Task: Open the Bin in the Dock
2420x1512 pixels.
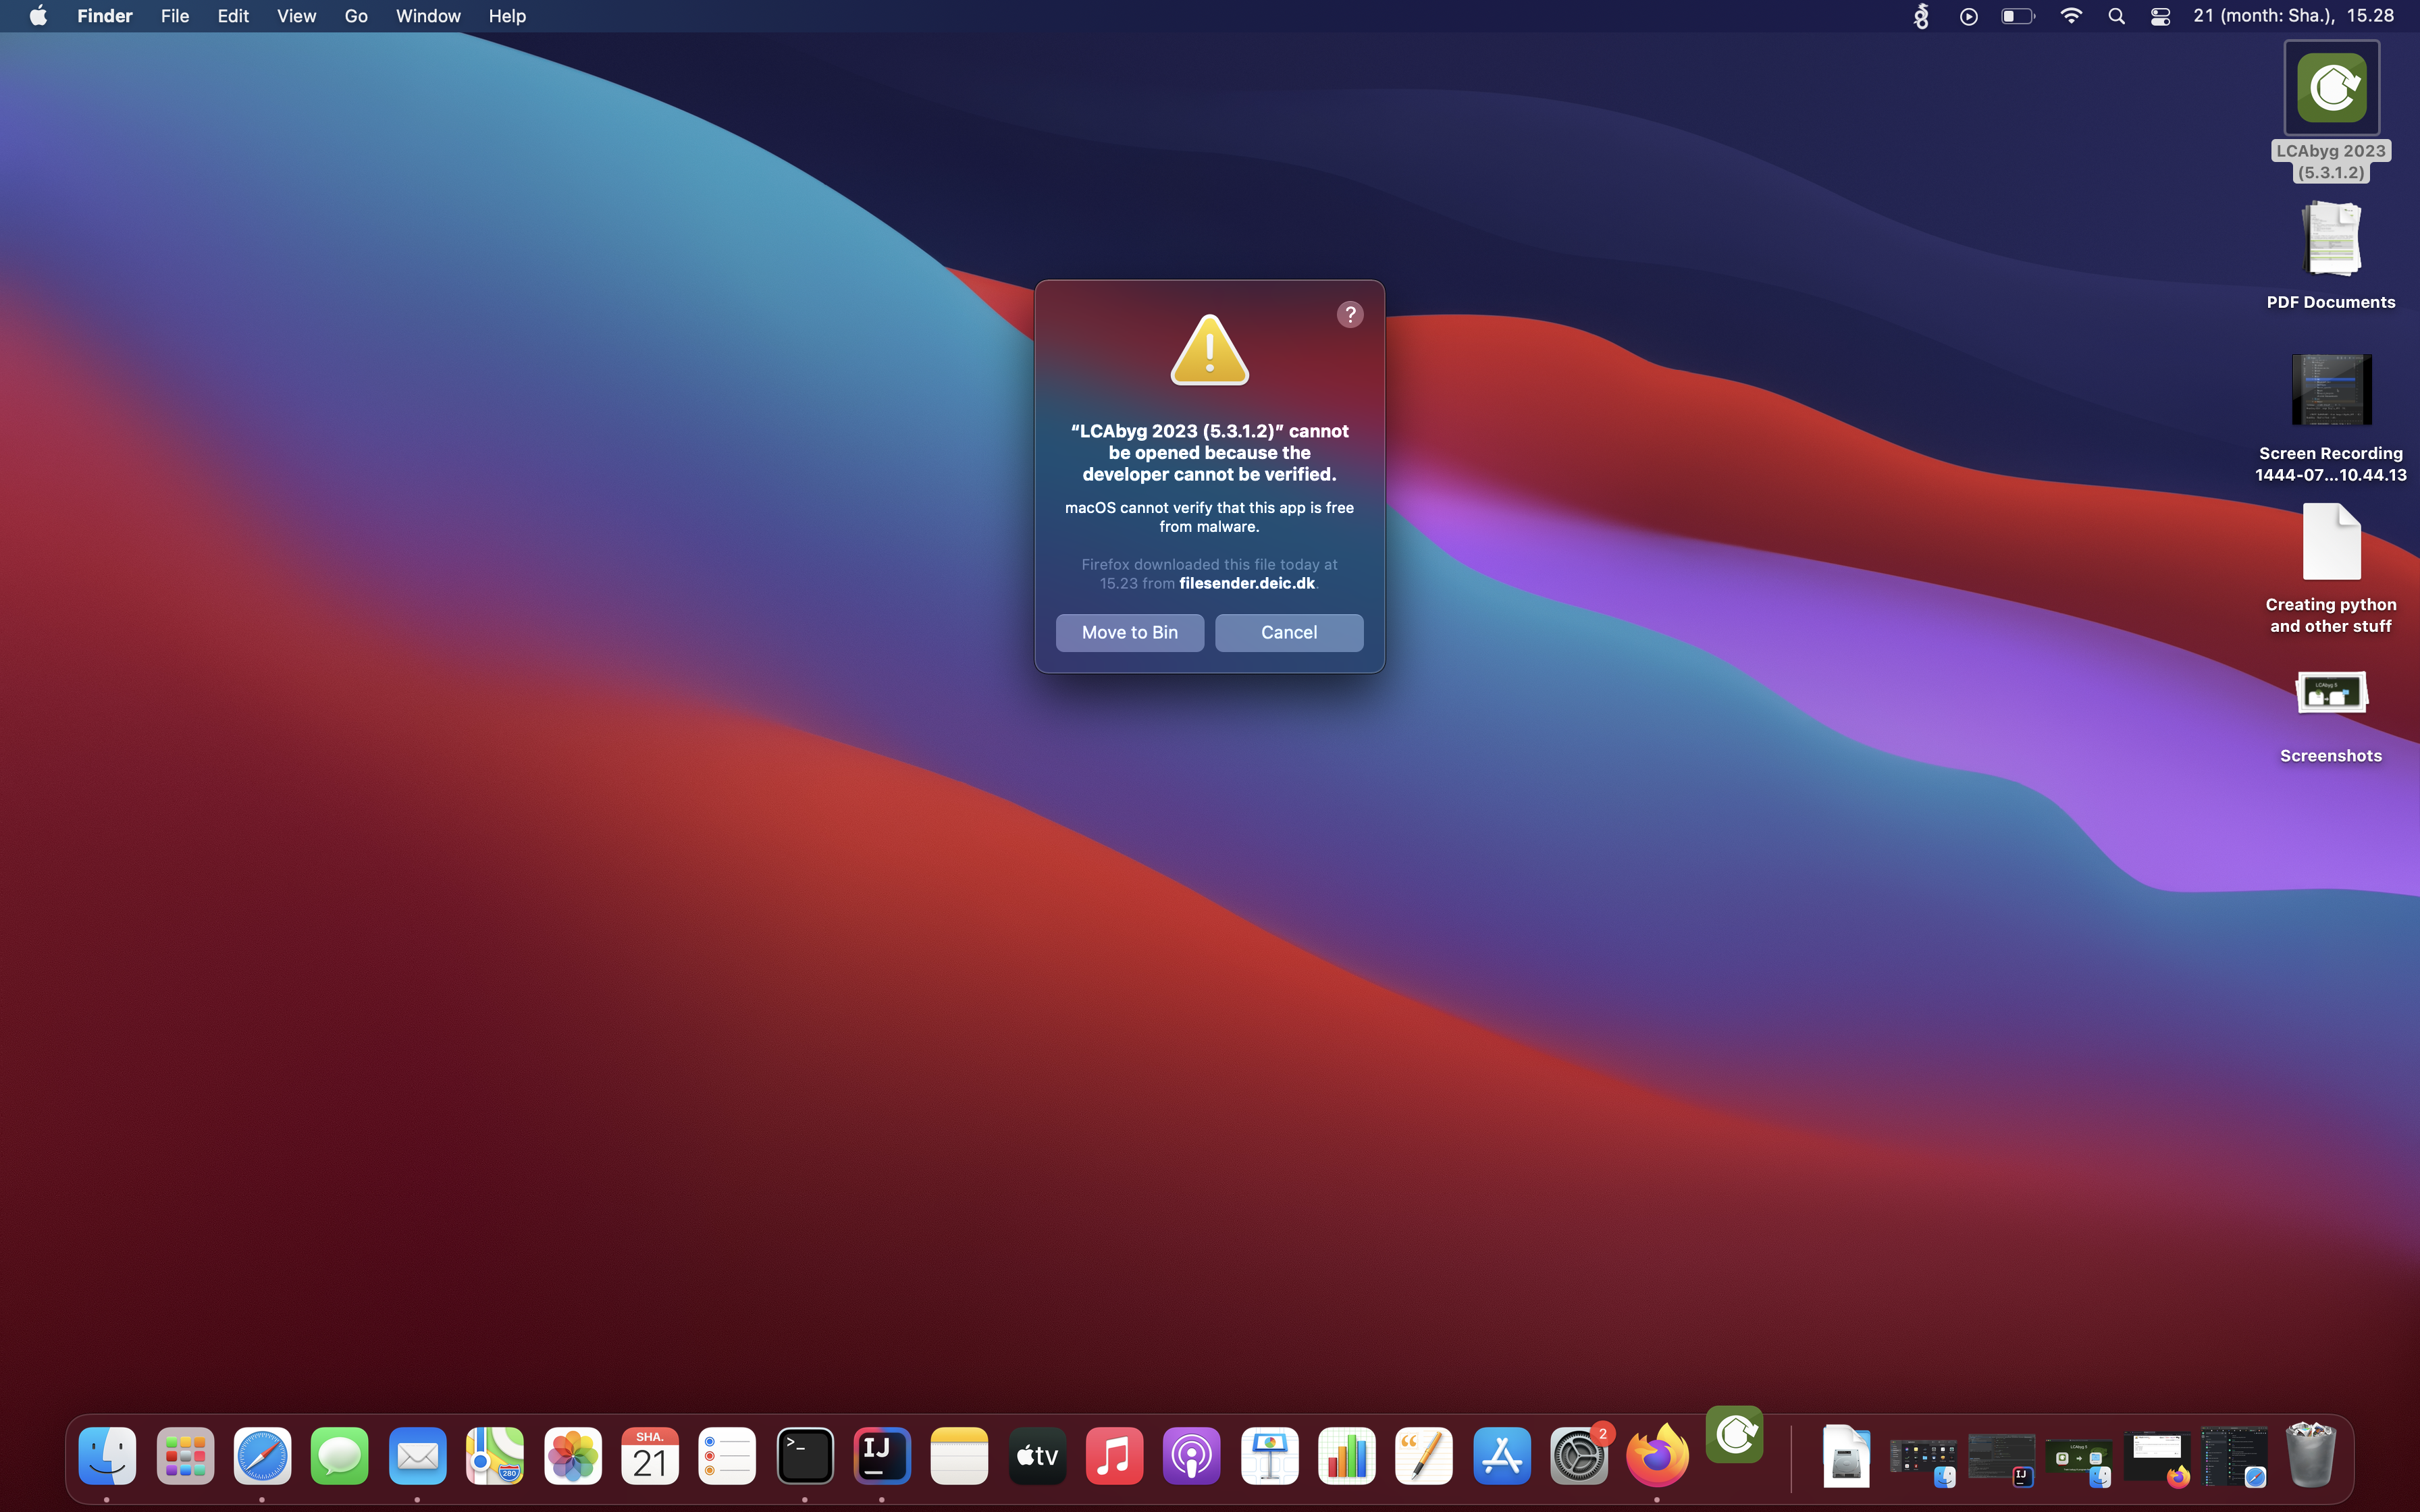Action: pos(2311,1456)
